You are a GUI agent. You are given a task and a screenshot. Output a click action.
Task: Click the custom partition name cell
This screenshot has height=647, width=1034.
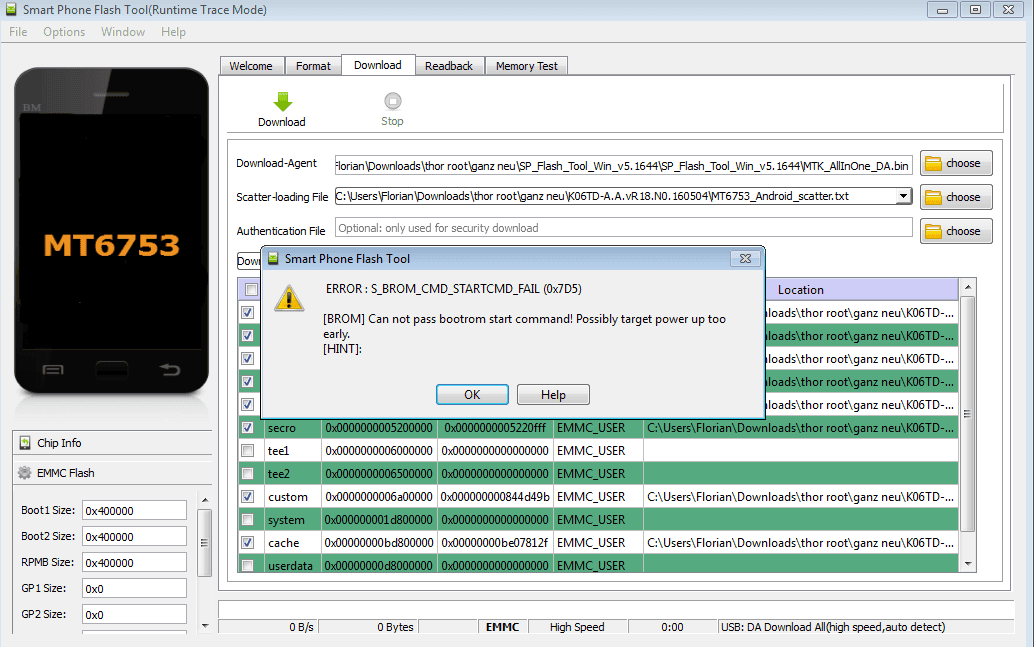tap(292, 497)
